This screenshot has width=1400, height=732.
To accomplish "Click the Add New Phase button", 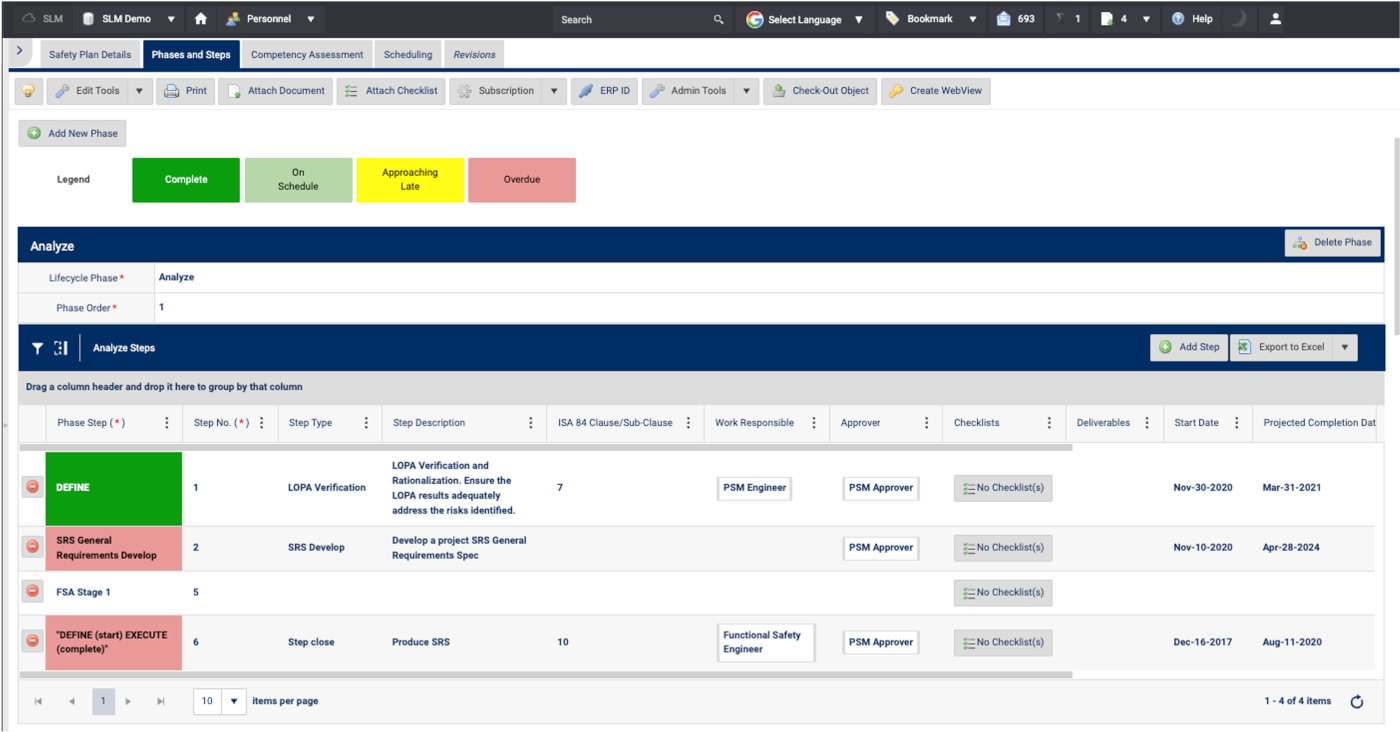I will click(x=73, y=133).
